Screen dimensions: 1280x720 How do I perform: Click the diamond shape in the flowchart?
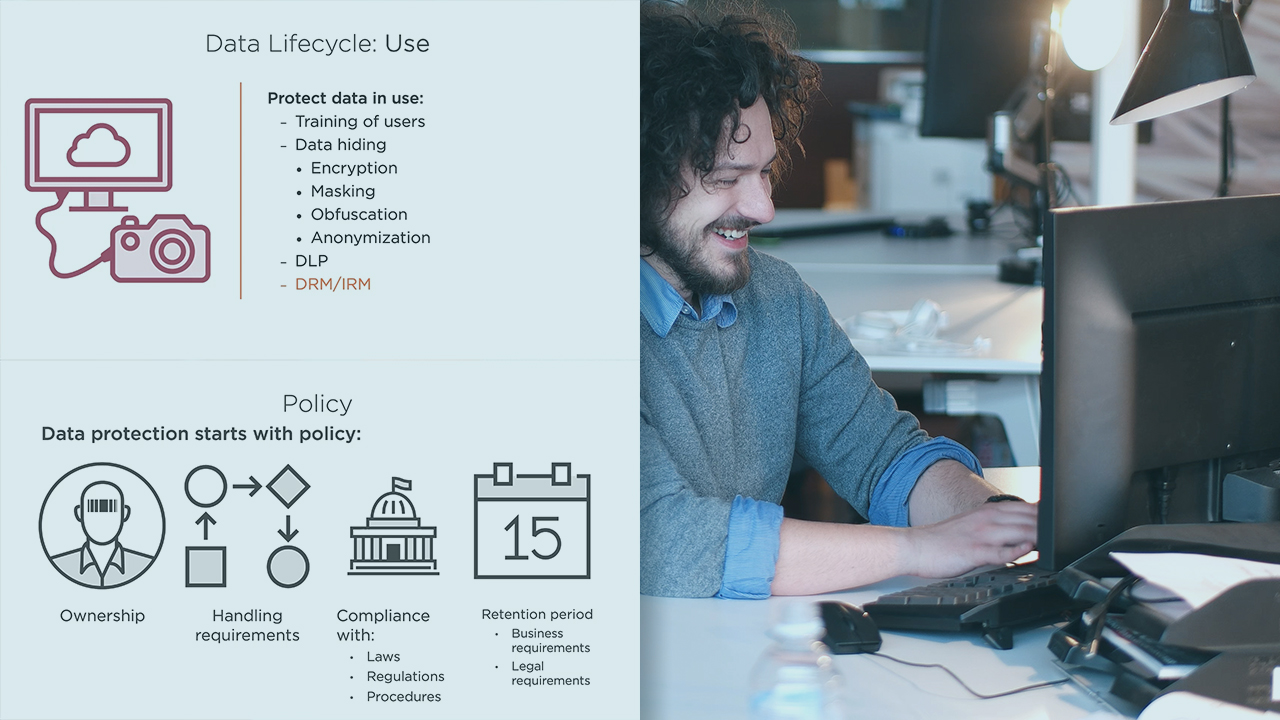click(x=288, y=487)
